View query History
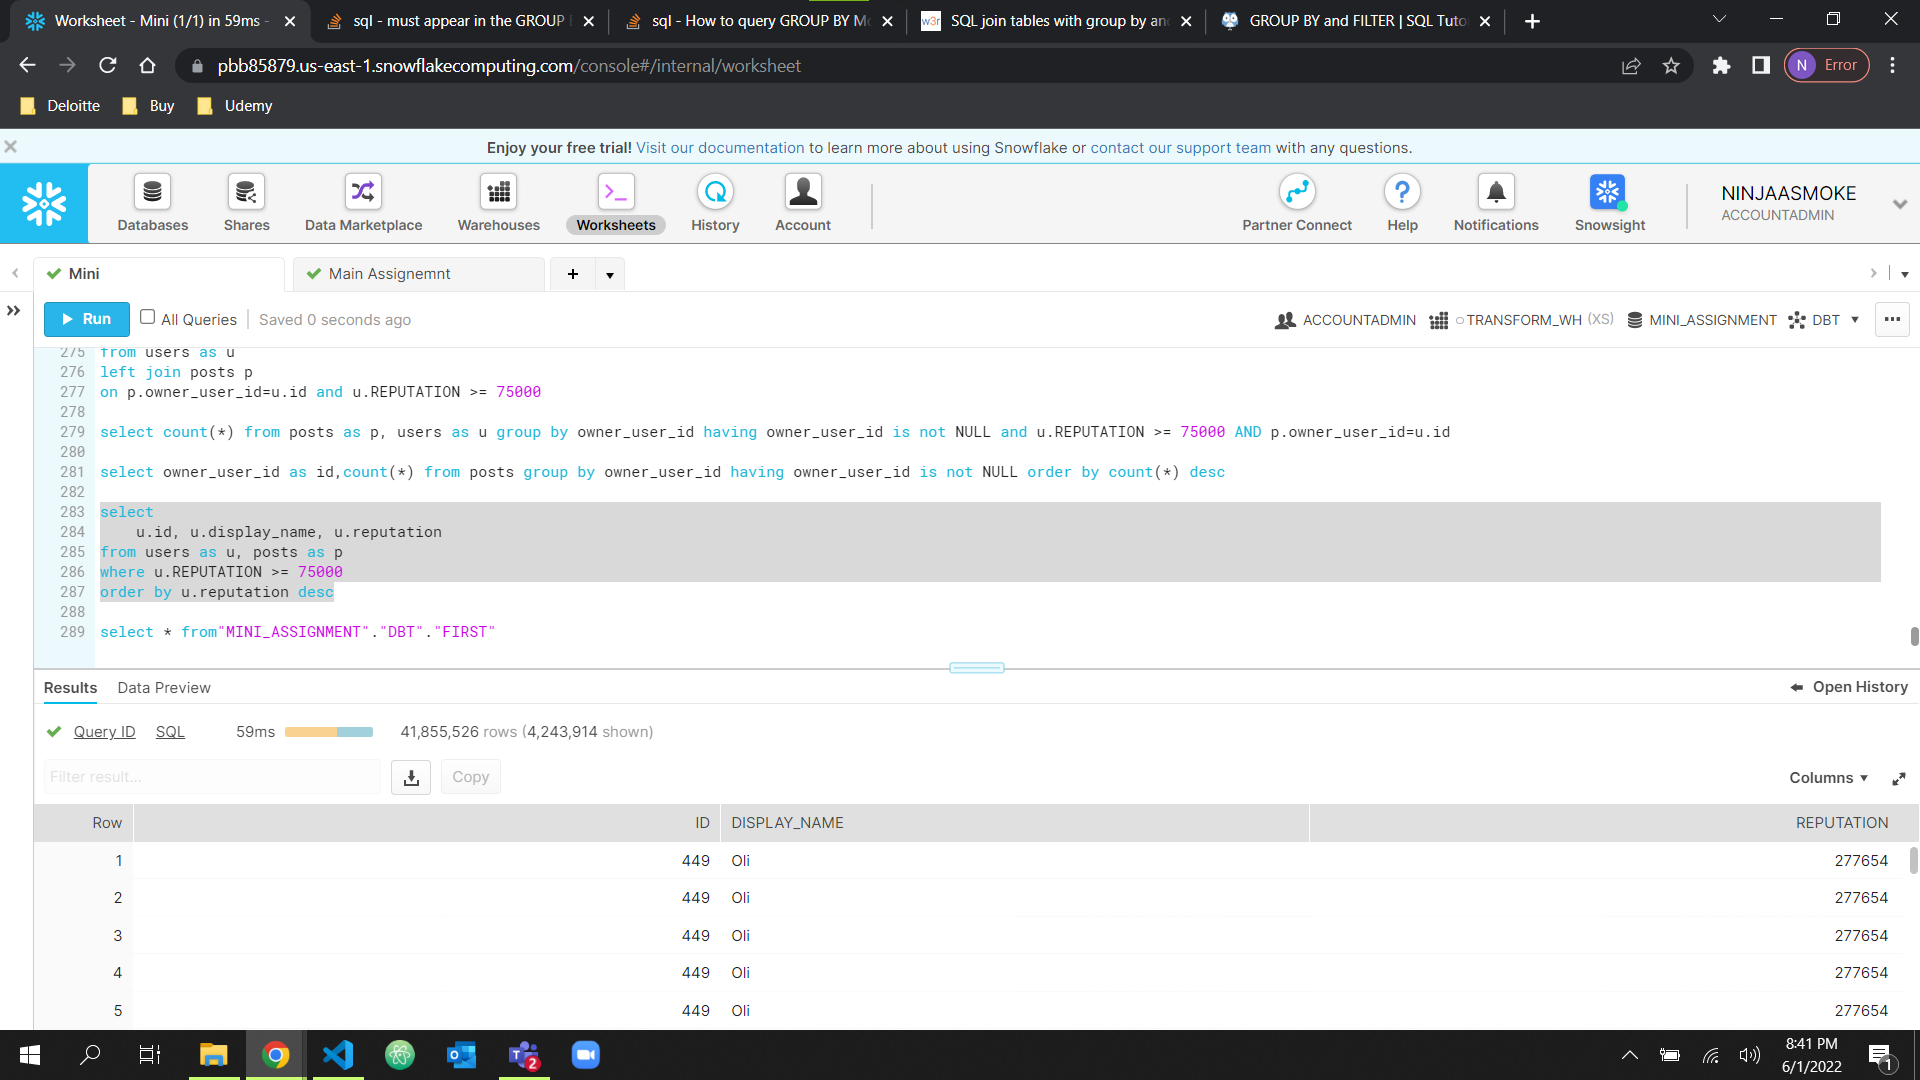 click(715, 202)
